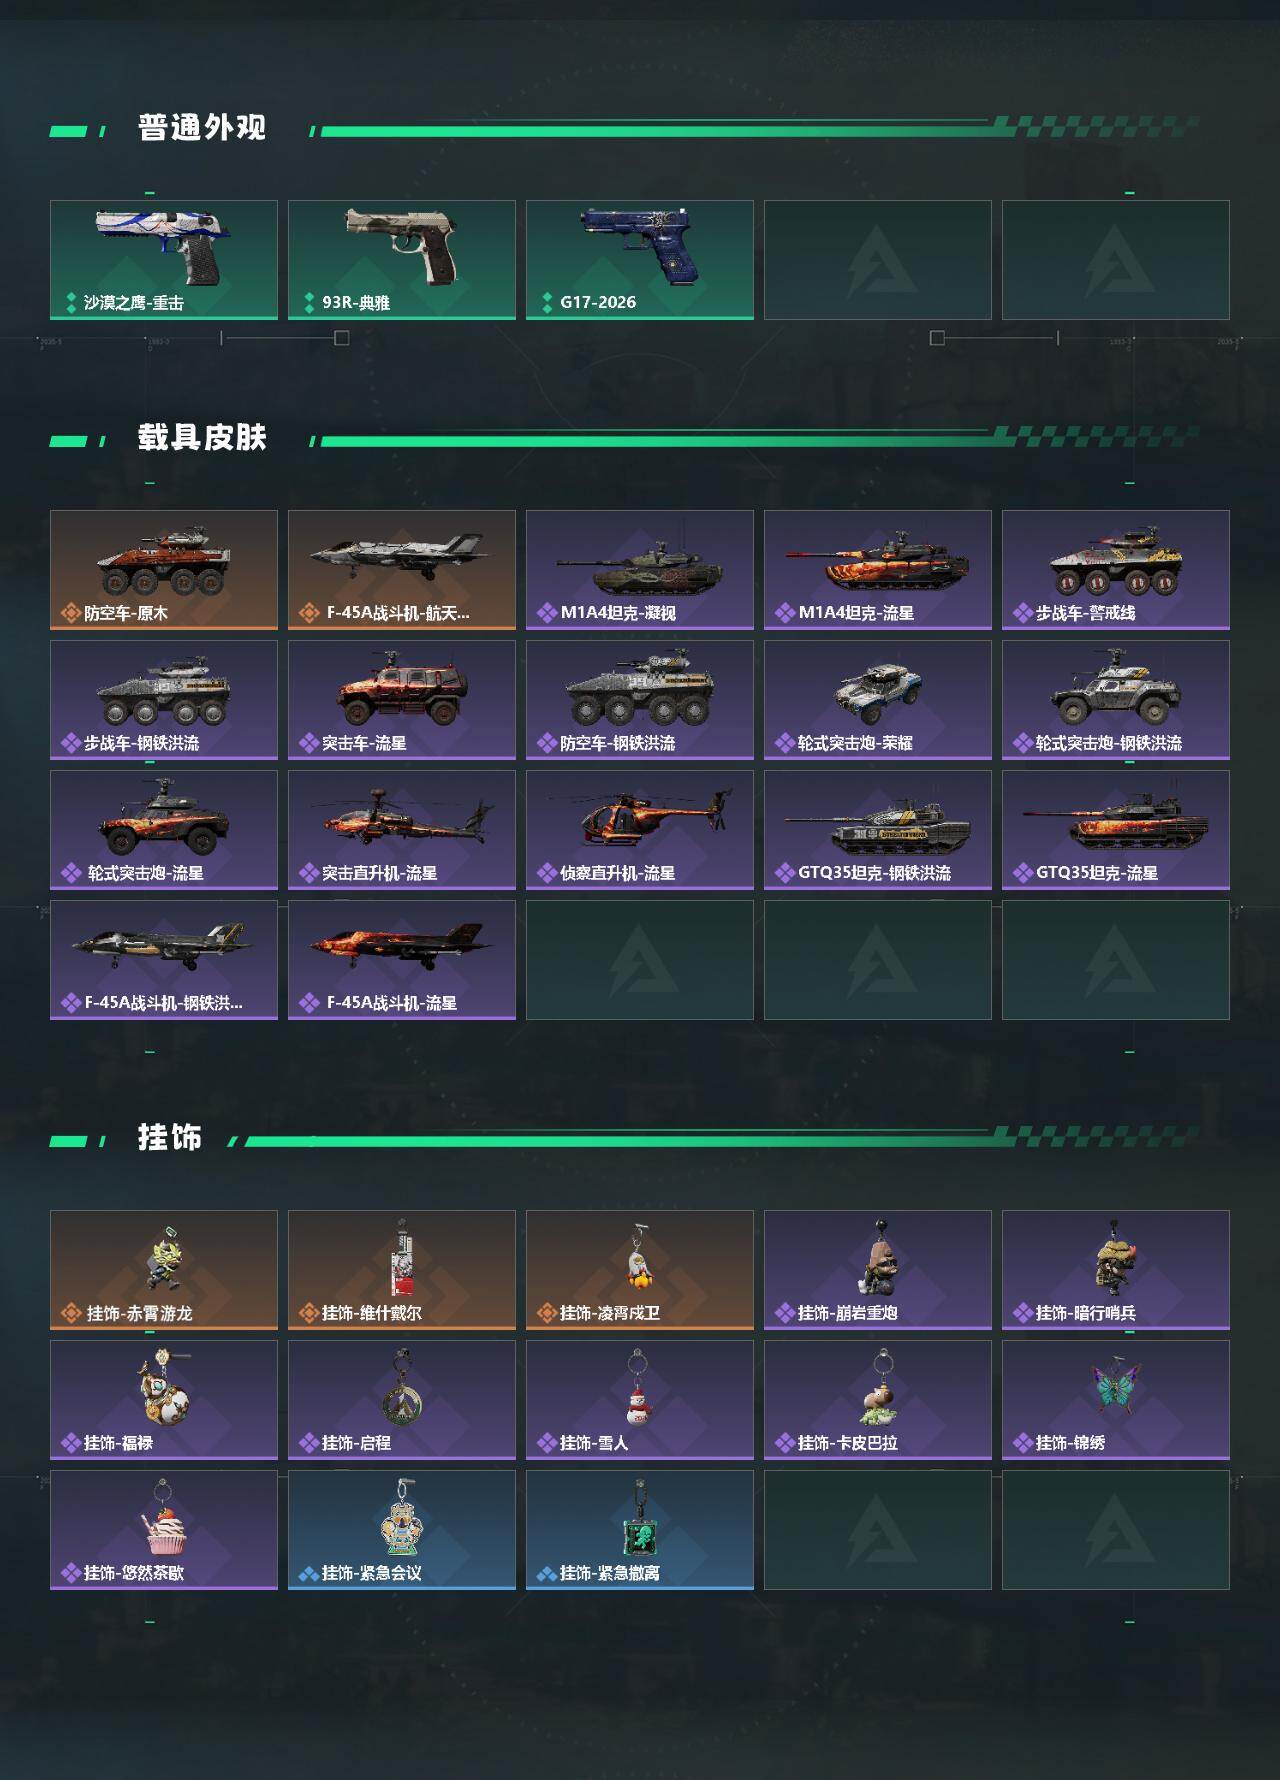
Task: Choose the 突击车-流星 assault vehicle skin
Action: coord(402,700)
